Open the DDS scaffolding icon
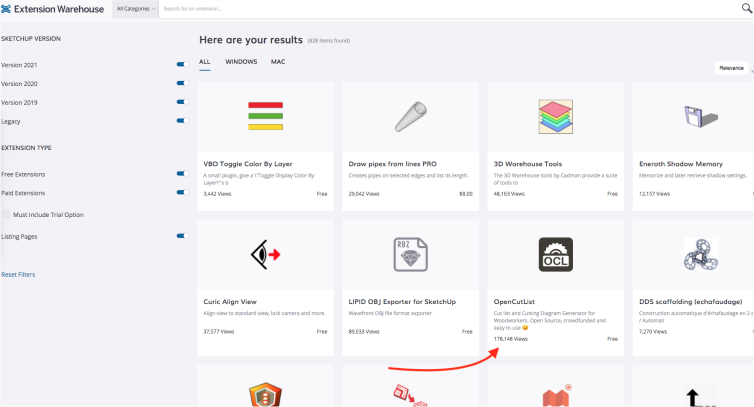This screenshot has height=407, width=754. coord(701,255)
